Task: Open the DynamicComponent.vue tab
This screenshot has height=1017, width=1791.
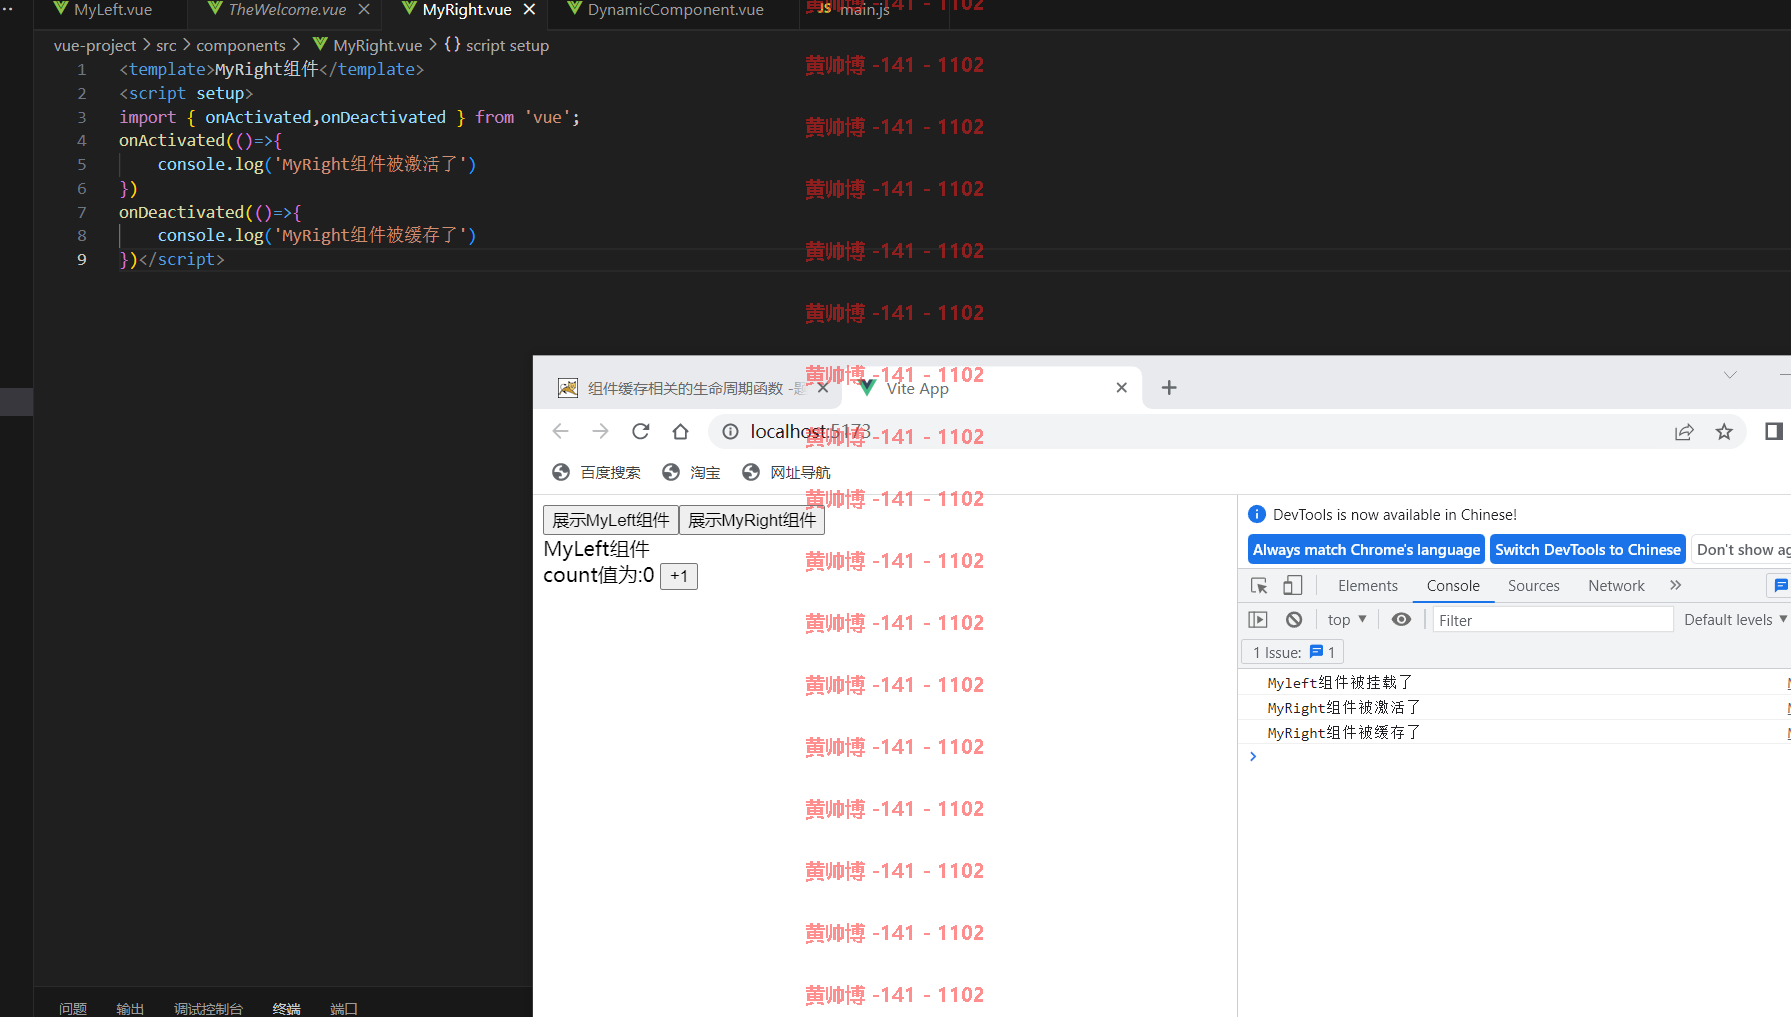Action: pos(675,10)
